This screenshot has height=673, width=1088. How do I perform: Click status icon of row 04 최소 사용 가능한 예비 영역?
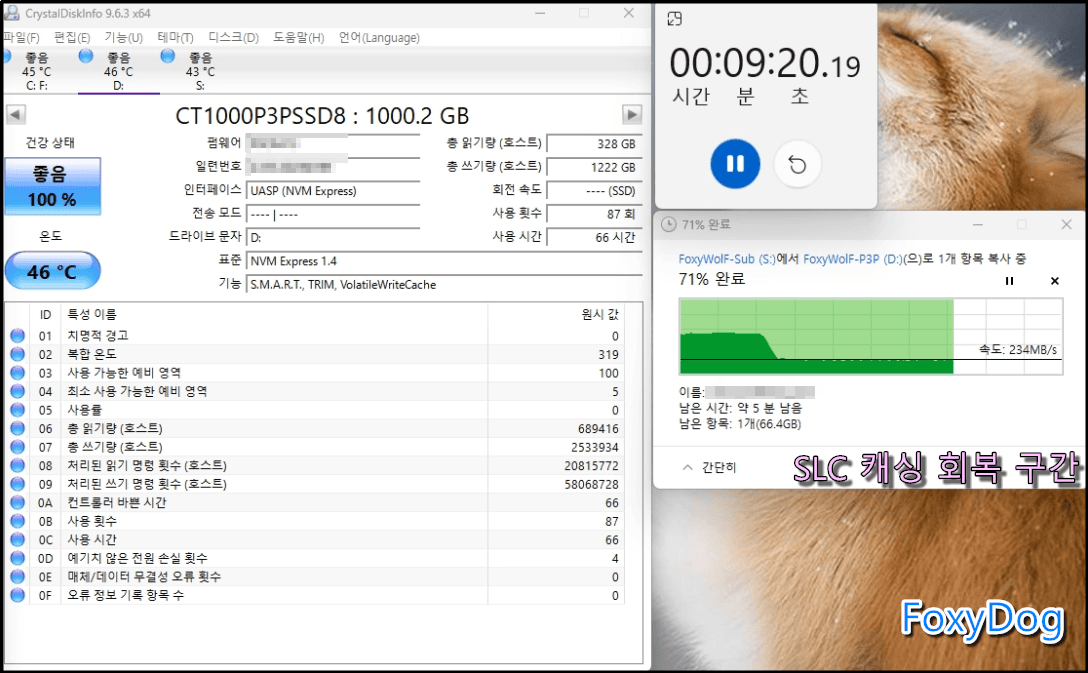coord(18,391)
